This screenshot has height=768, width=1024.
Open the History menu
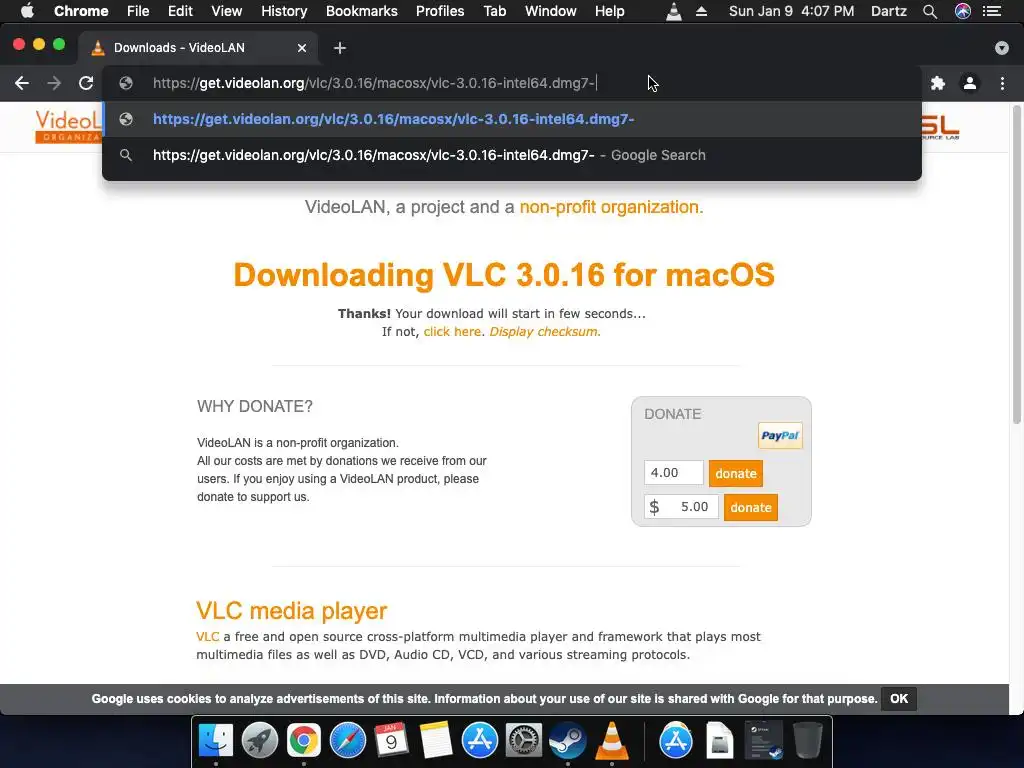tap(284, 11)
